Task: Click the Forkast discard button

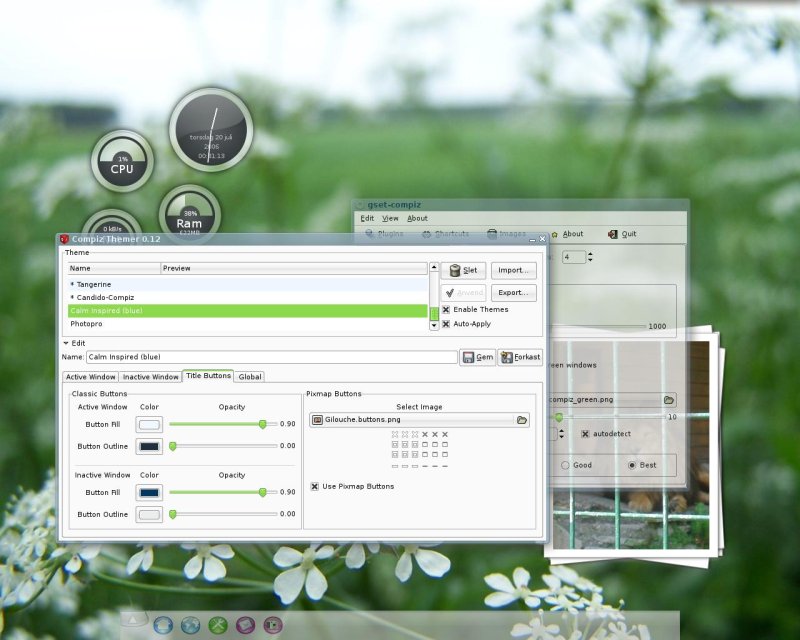Action: point(520,357)
